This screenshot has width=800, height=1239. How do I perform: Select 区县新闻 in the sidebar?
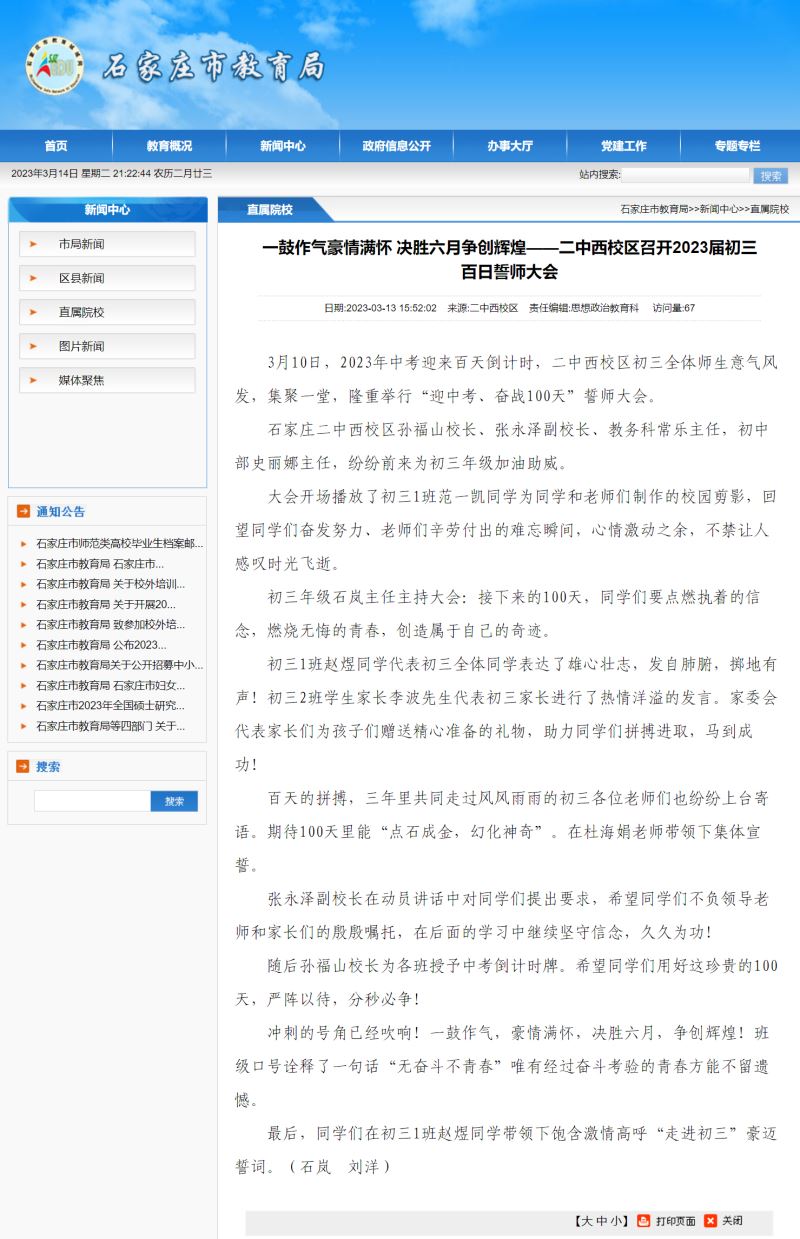pos(81,278)
